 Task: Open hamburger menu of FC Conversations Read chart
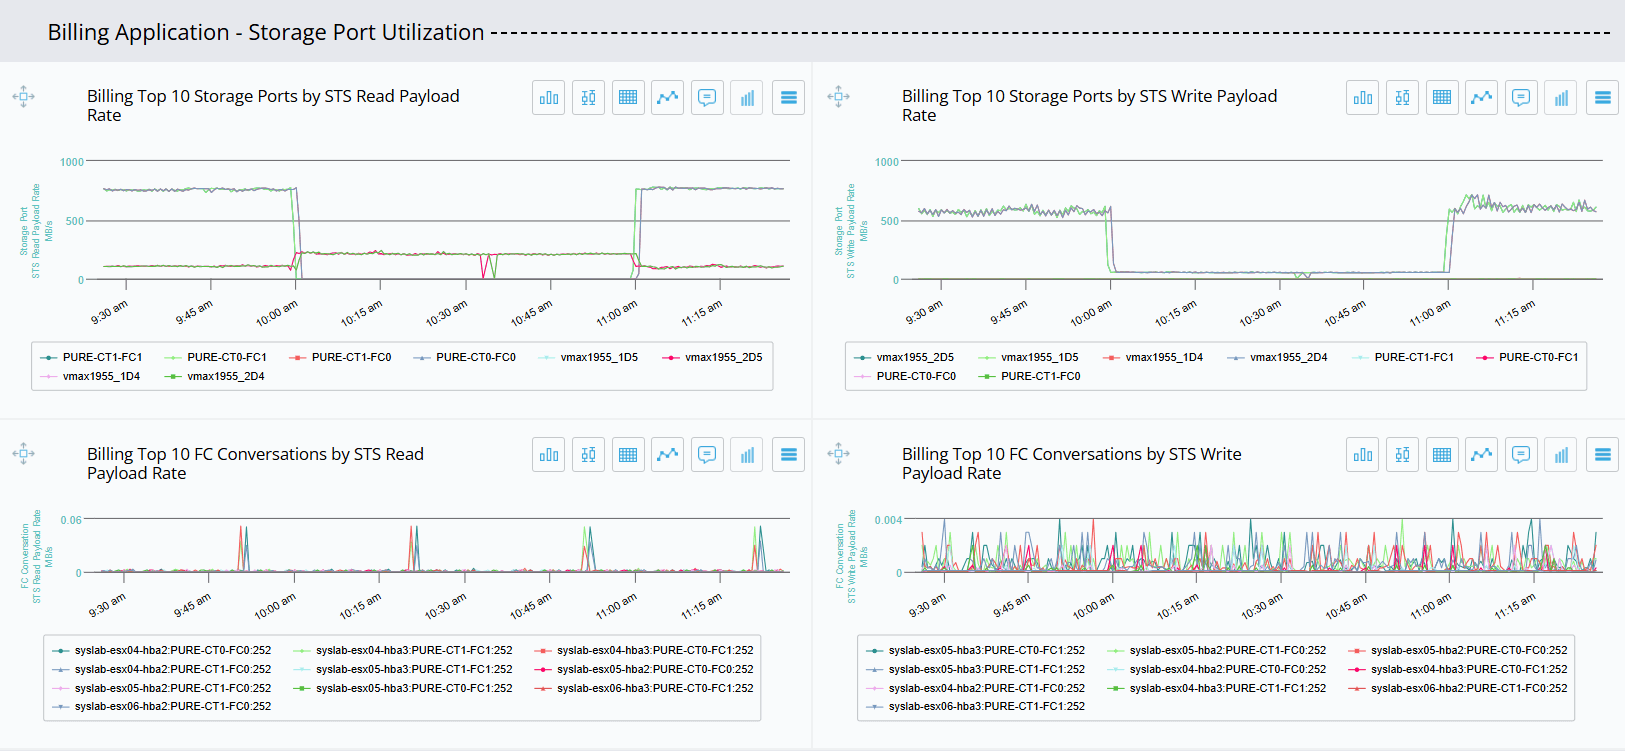(x=789, y=455)
